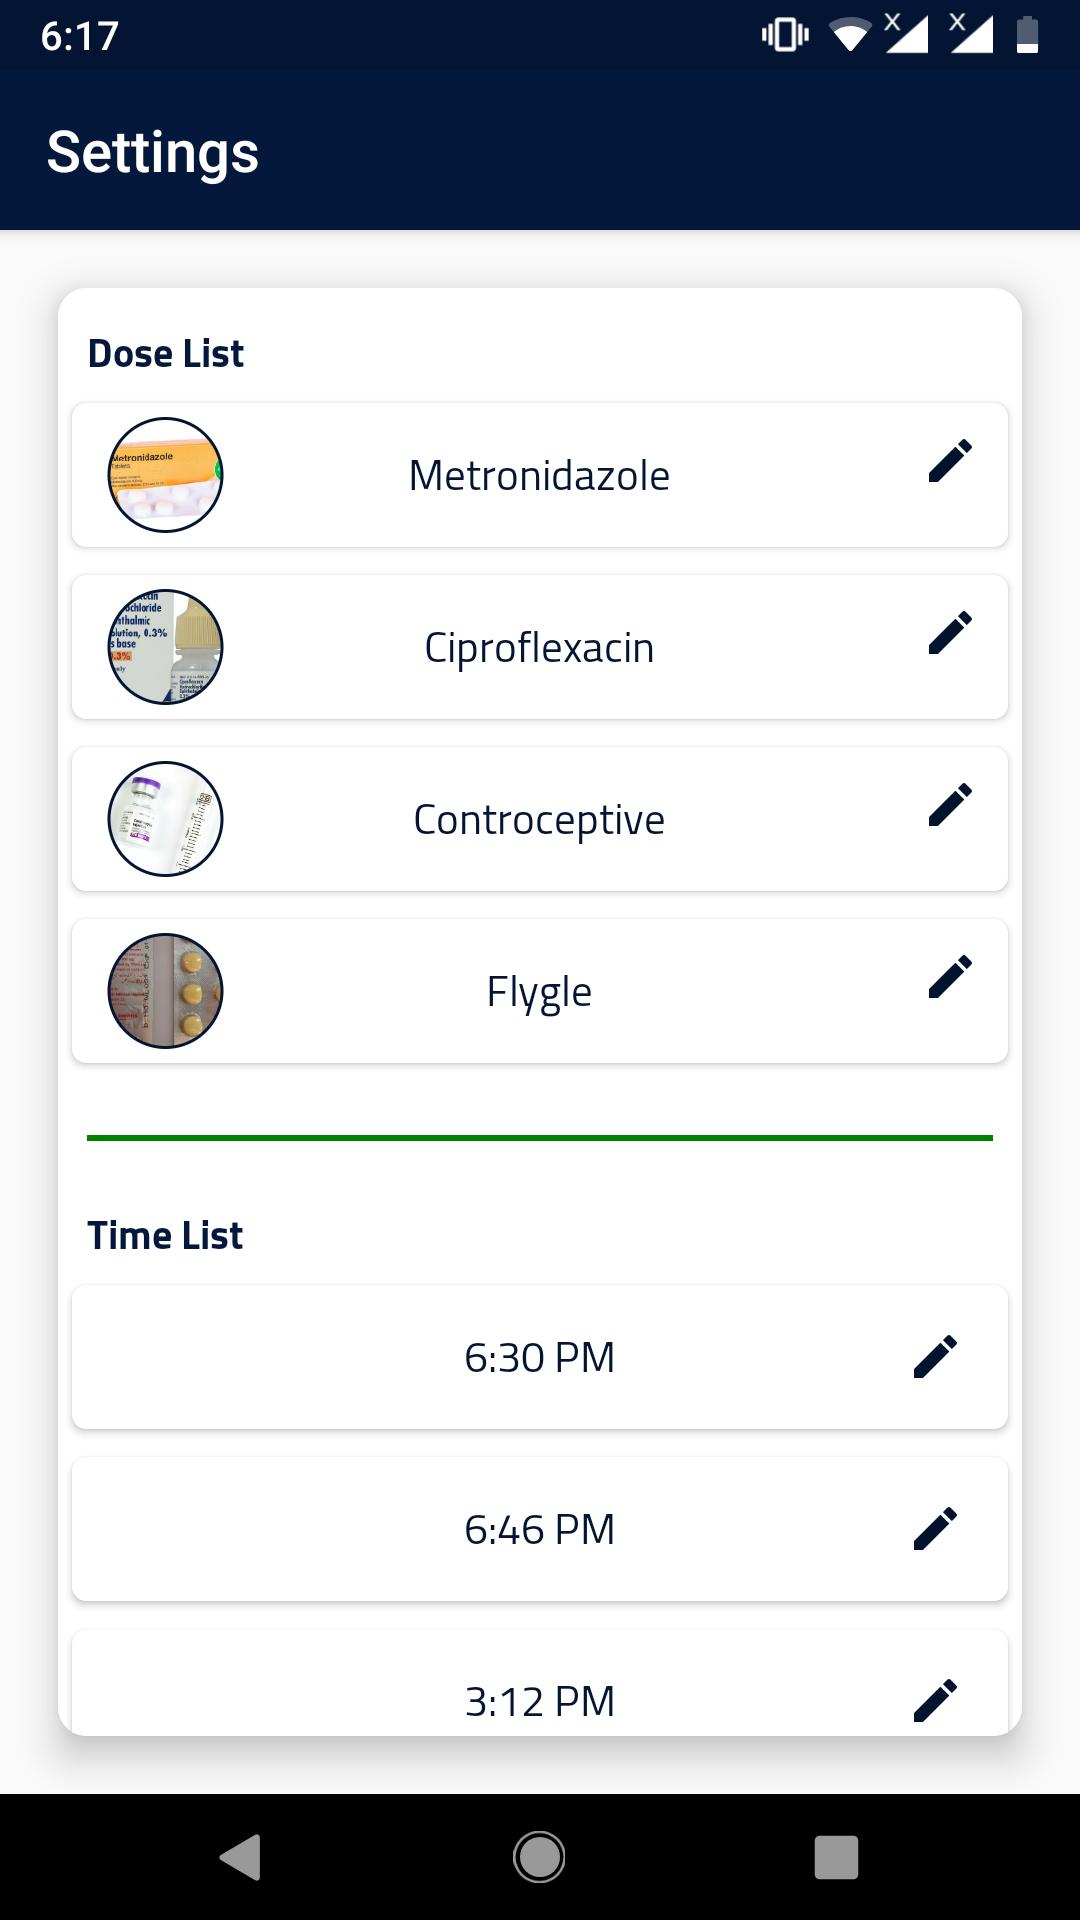Tap the Controceptive vial picture
The width and height of the screenshot is (1080, 1920).
click(x=165, y=819)
